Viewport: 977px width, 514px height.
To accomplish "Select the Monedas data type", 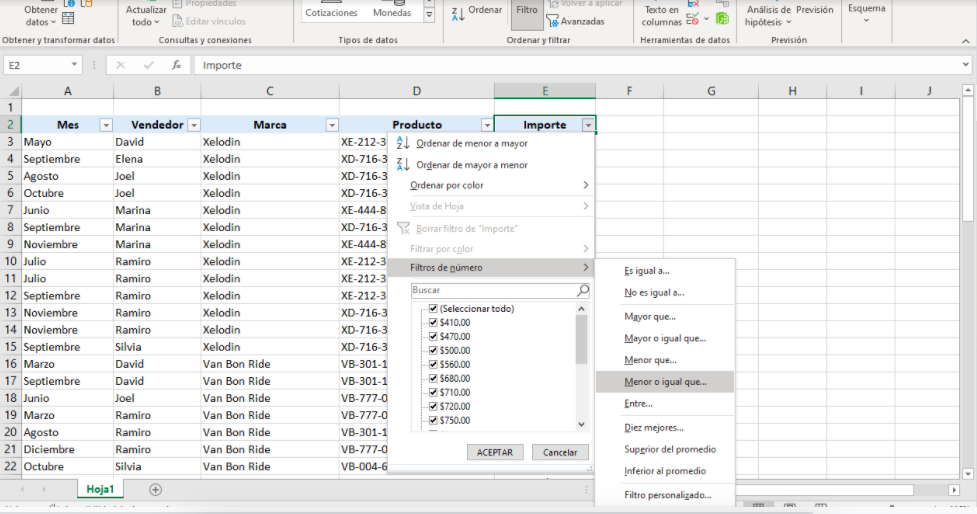I will (x=391, y=12).
